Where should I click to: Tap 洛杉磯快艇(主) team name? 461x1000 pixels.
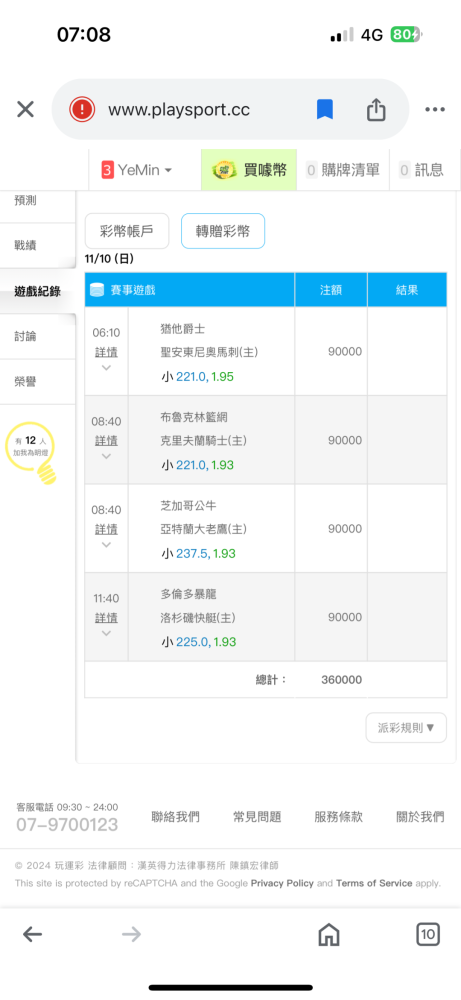(198, 618)
